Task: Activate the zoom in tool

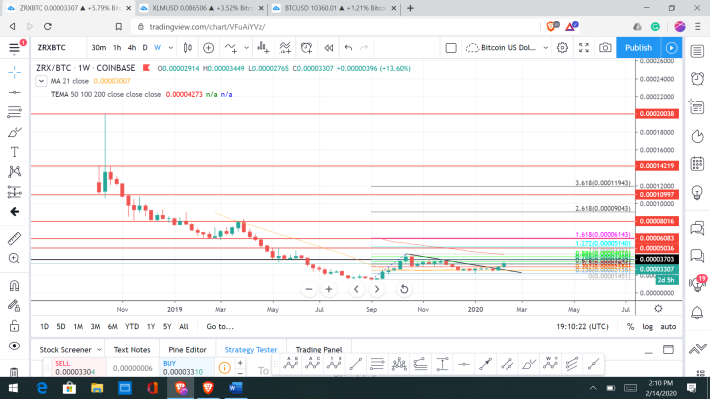Action: point(14,258)
